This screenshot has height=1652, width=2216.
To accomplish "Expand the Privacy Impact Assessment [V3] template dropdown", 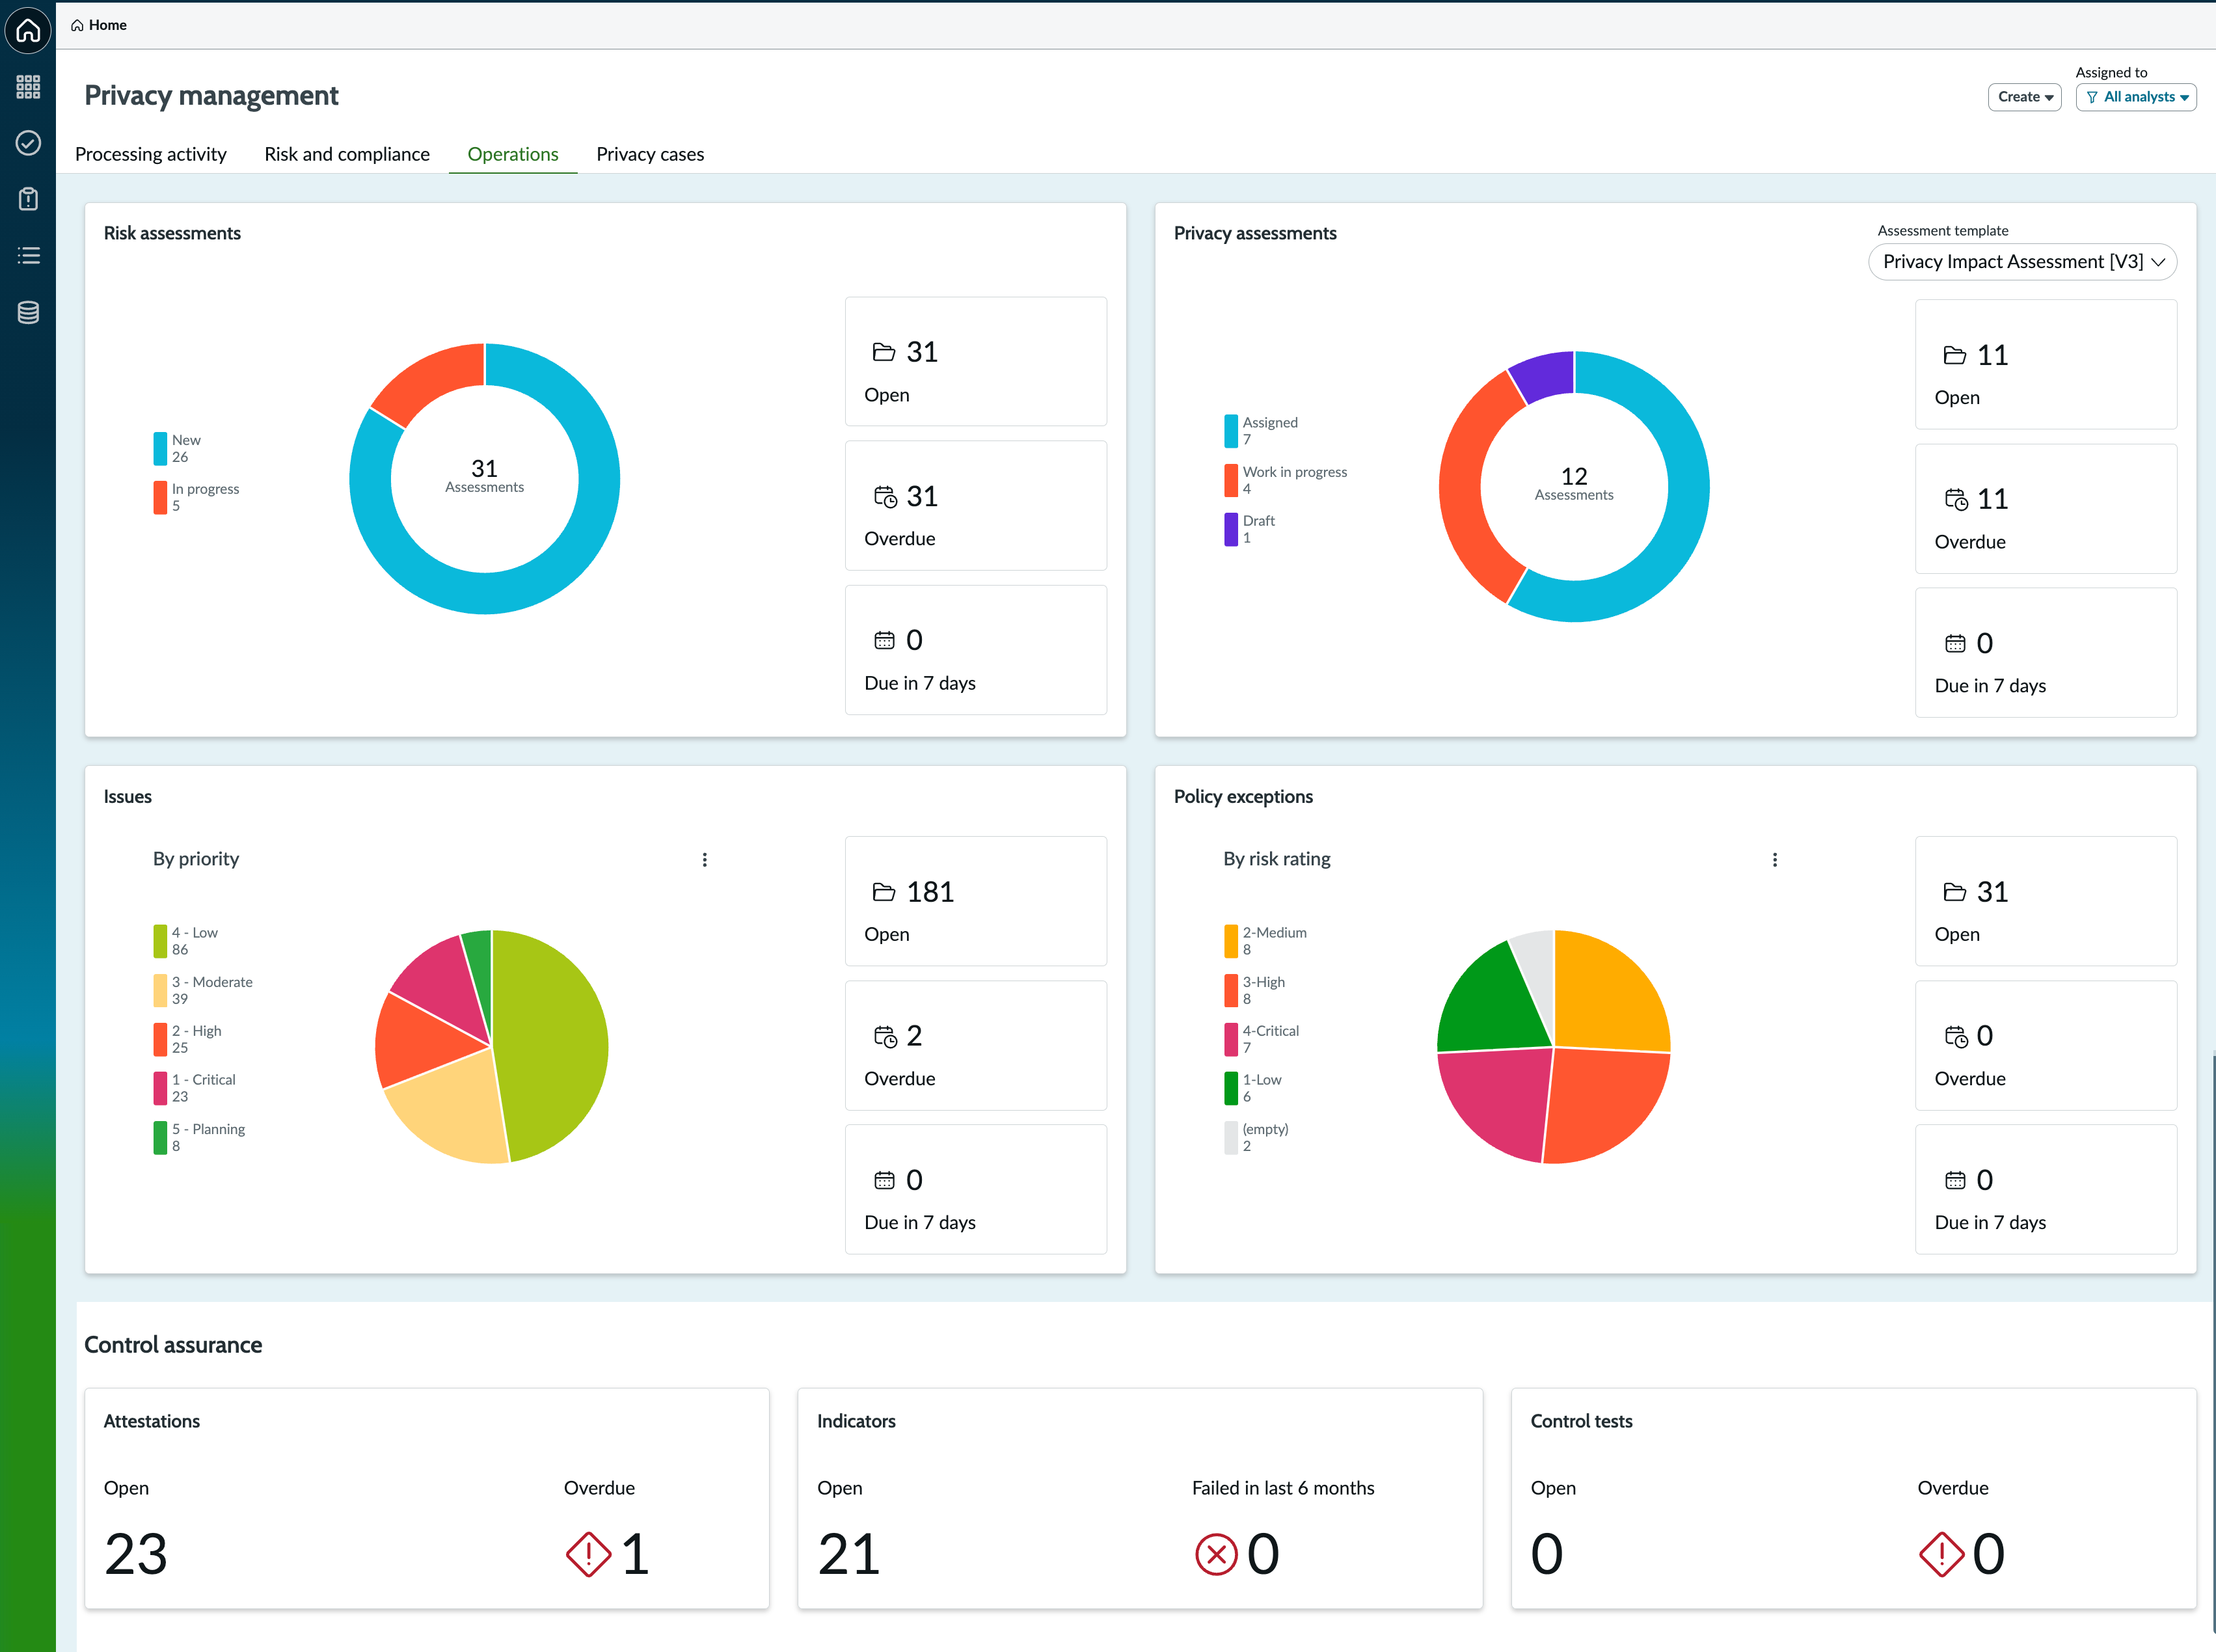I will click(2022, 262).
